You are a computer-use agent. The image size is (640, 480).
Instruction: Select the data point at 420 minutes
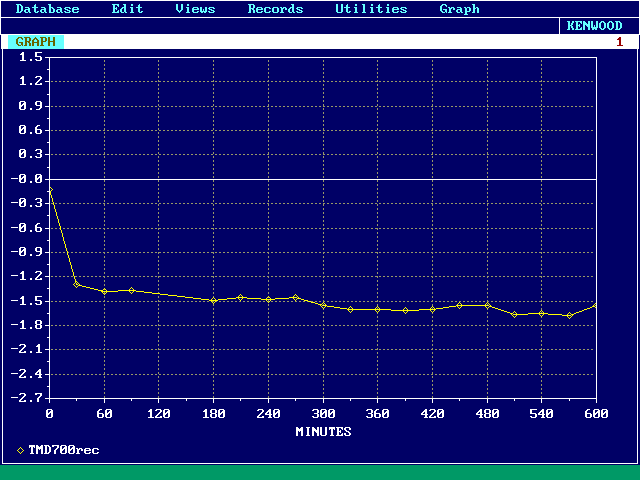point(433,309)
